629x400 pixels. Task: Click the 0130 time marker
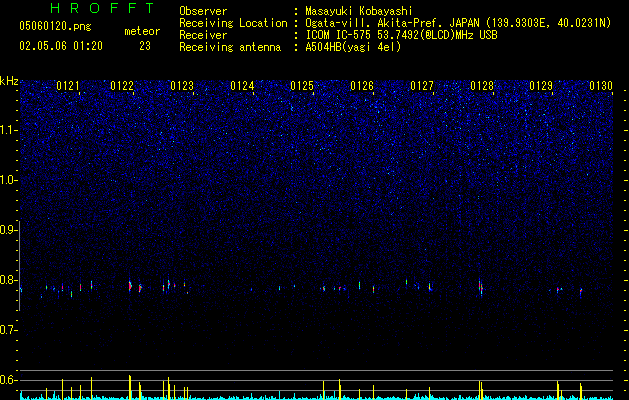point(601,86)
